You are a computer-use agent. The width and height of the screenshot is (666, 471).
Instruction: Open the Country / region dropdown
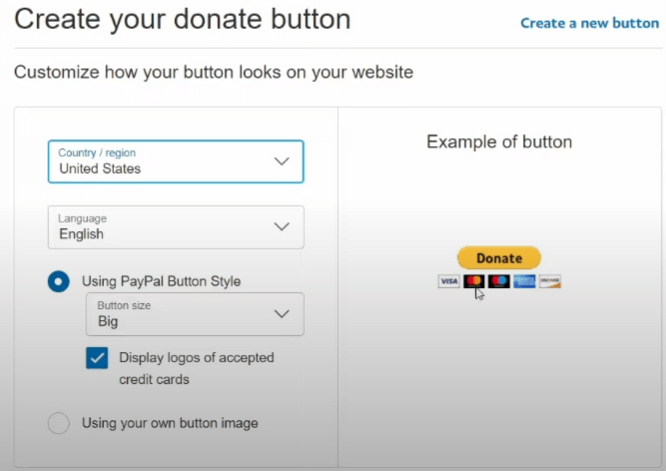pyautogui.click(x=175, y=161)
